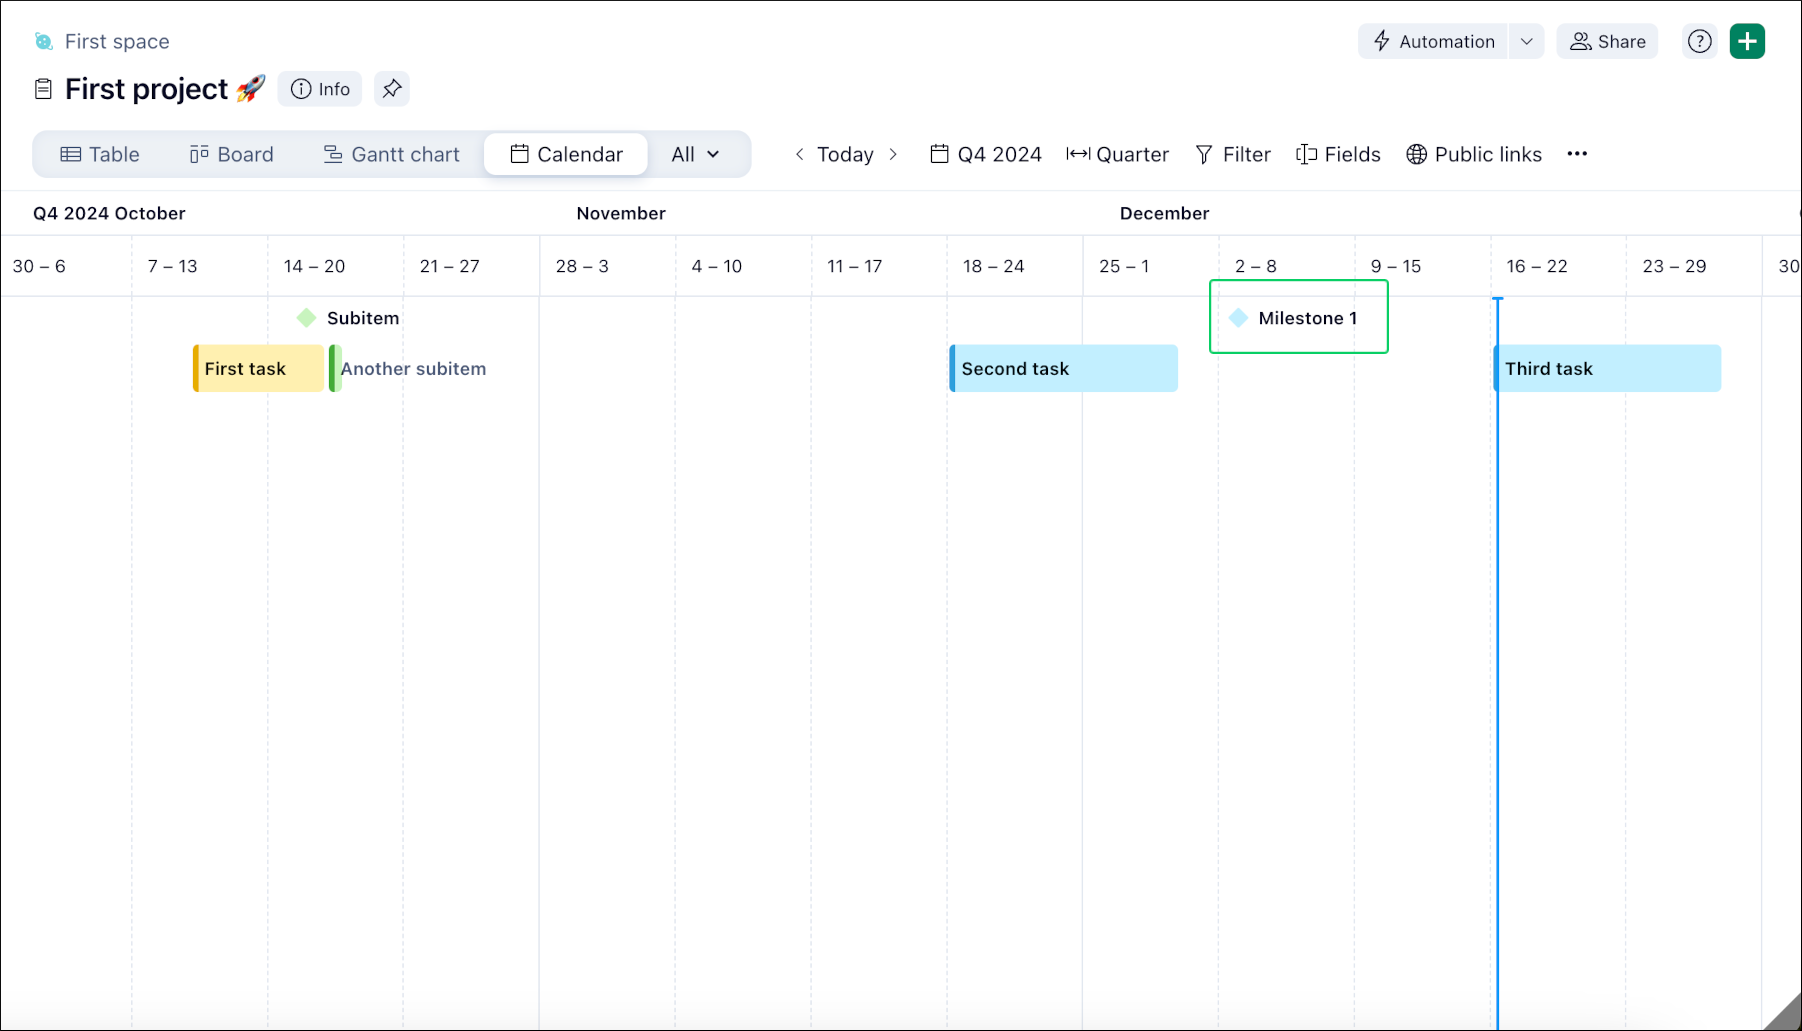Open the Table view icon
This screenshot has height=1031, width=1802.
click(71, 154)
